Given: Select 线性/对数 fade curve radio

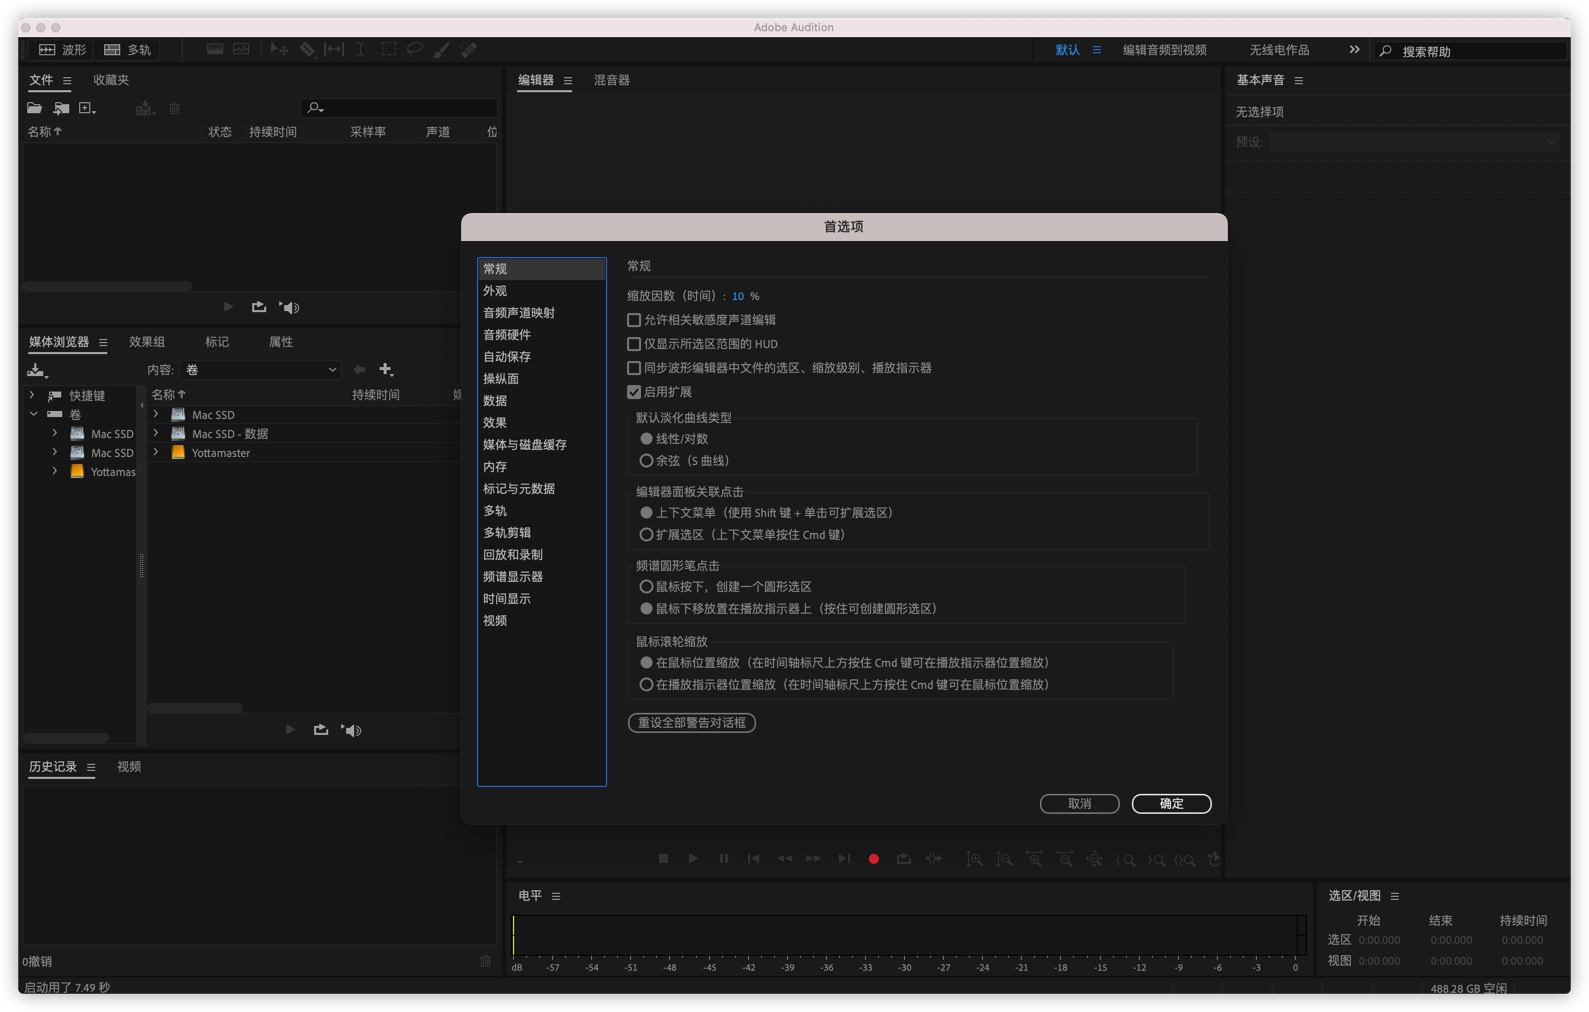Looking at the screenshot, I should (x=646, y=439).
